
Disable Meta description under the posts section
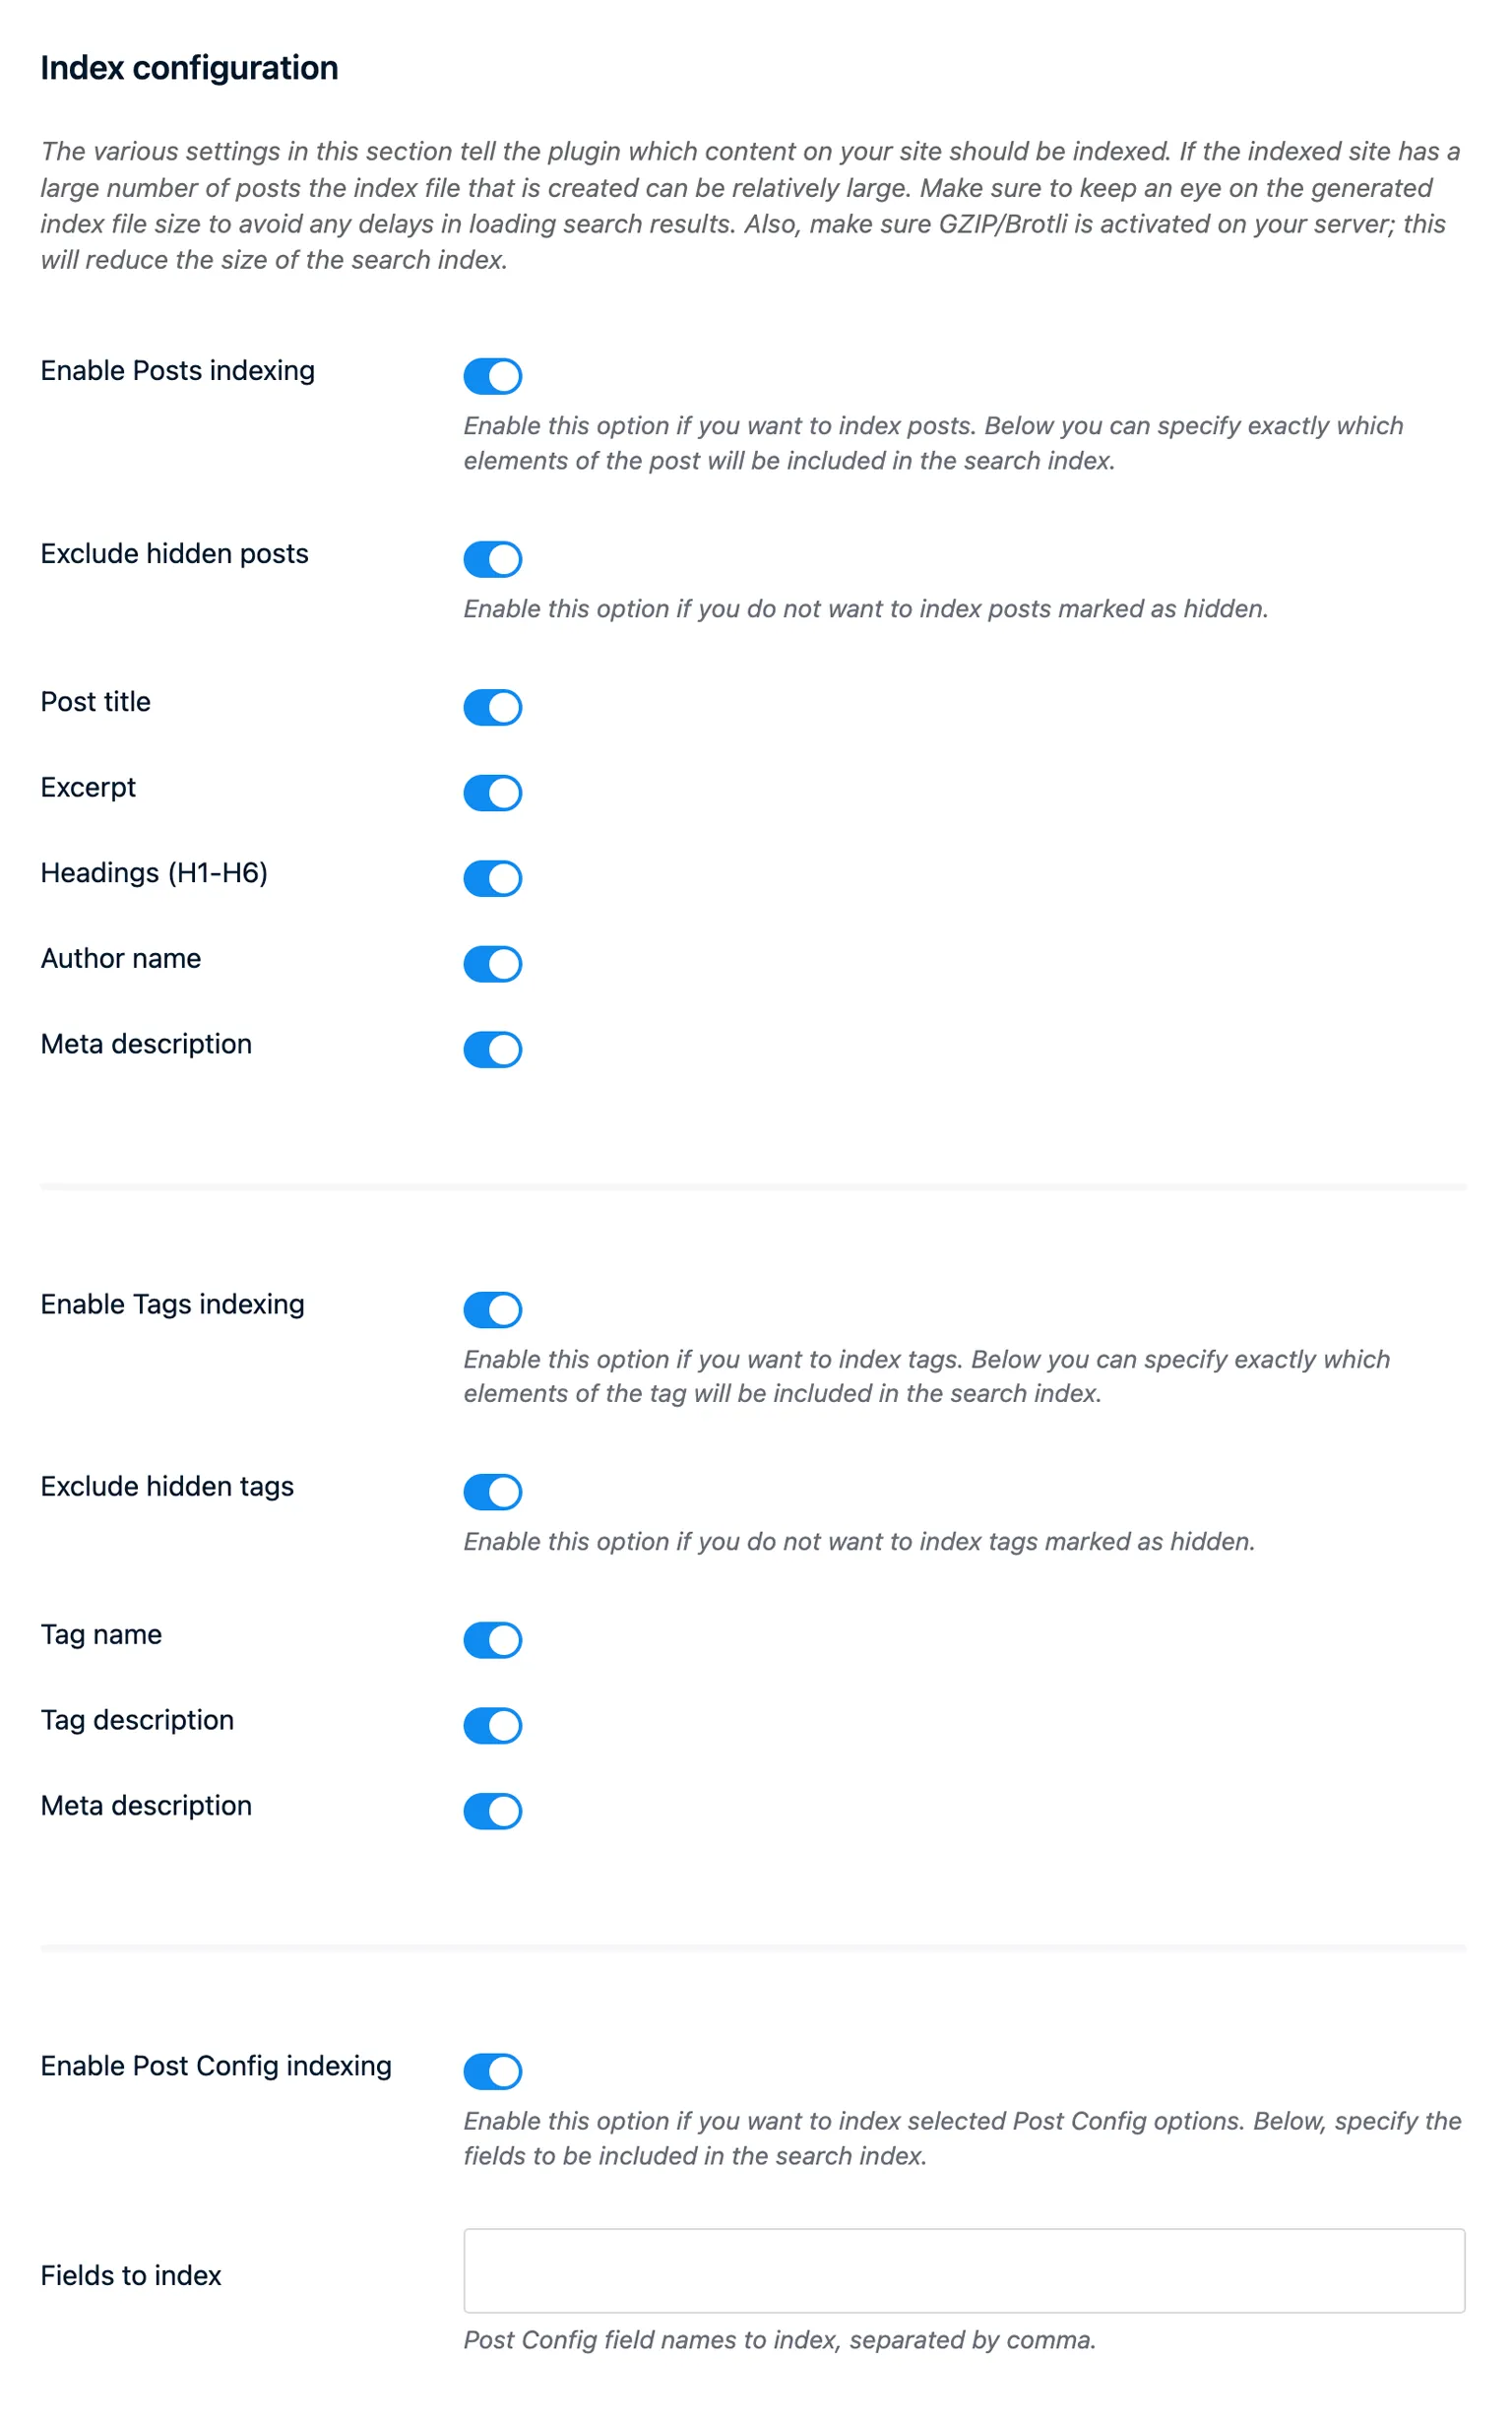click(492, 1050)
